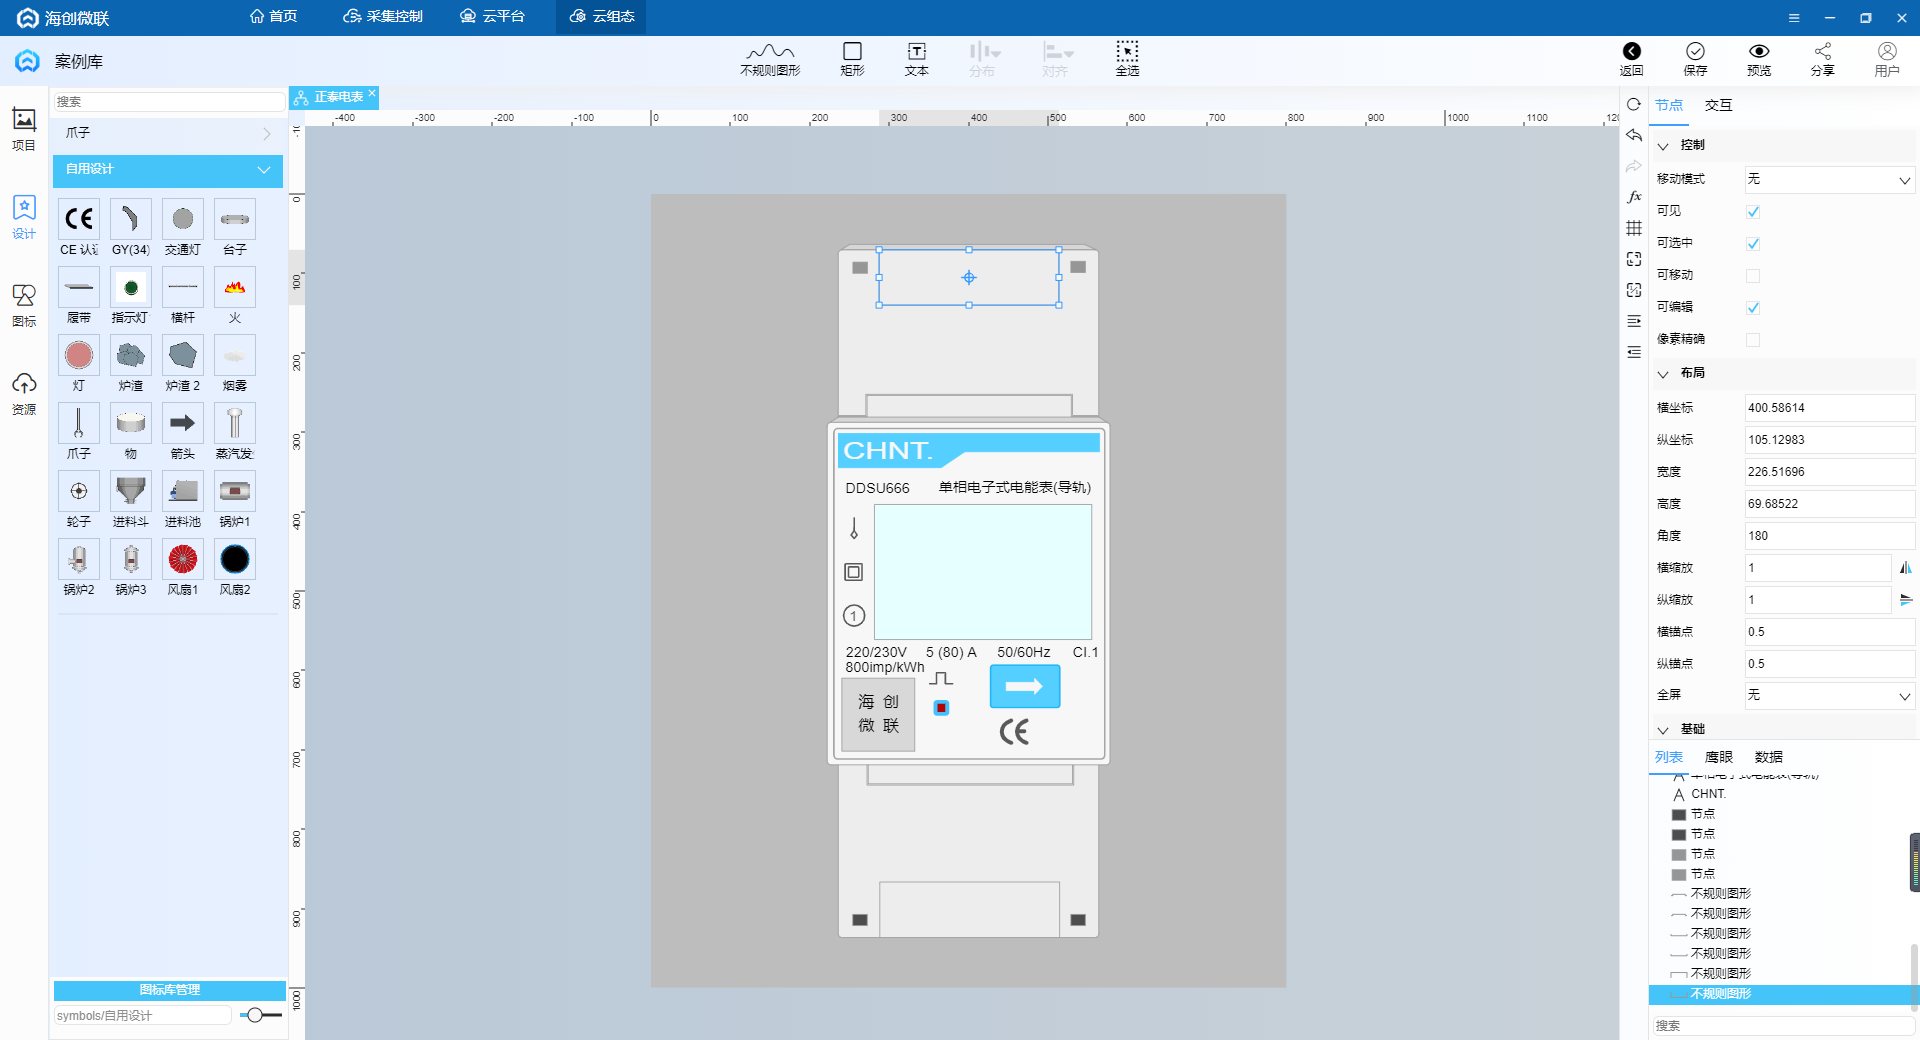Click the horizontal flip icon beside 横缩放
1920x1040 pixels.
click(x=1905, y=568)
